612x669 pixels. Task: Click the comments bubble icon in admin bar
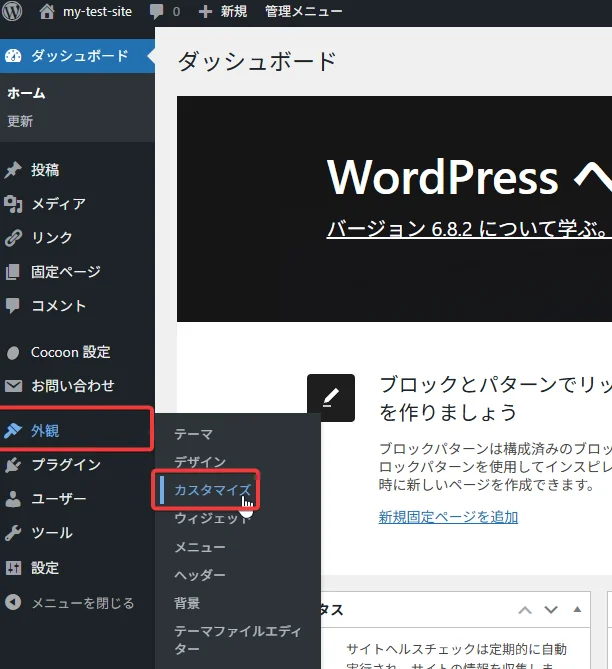[x=156, y=12]
